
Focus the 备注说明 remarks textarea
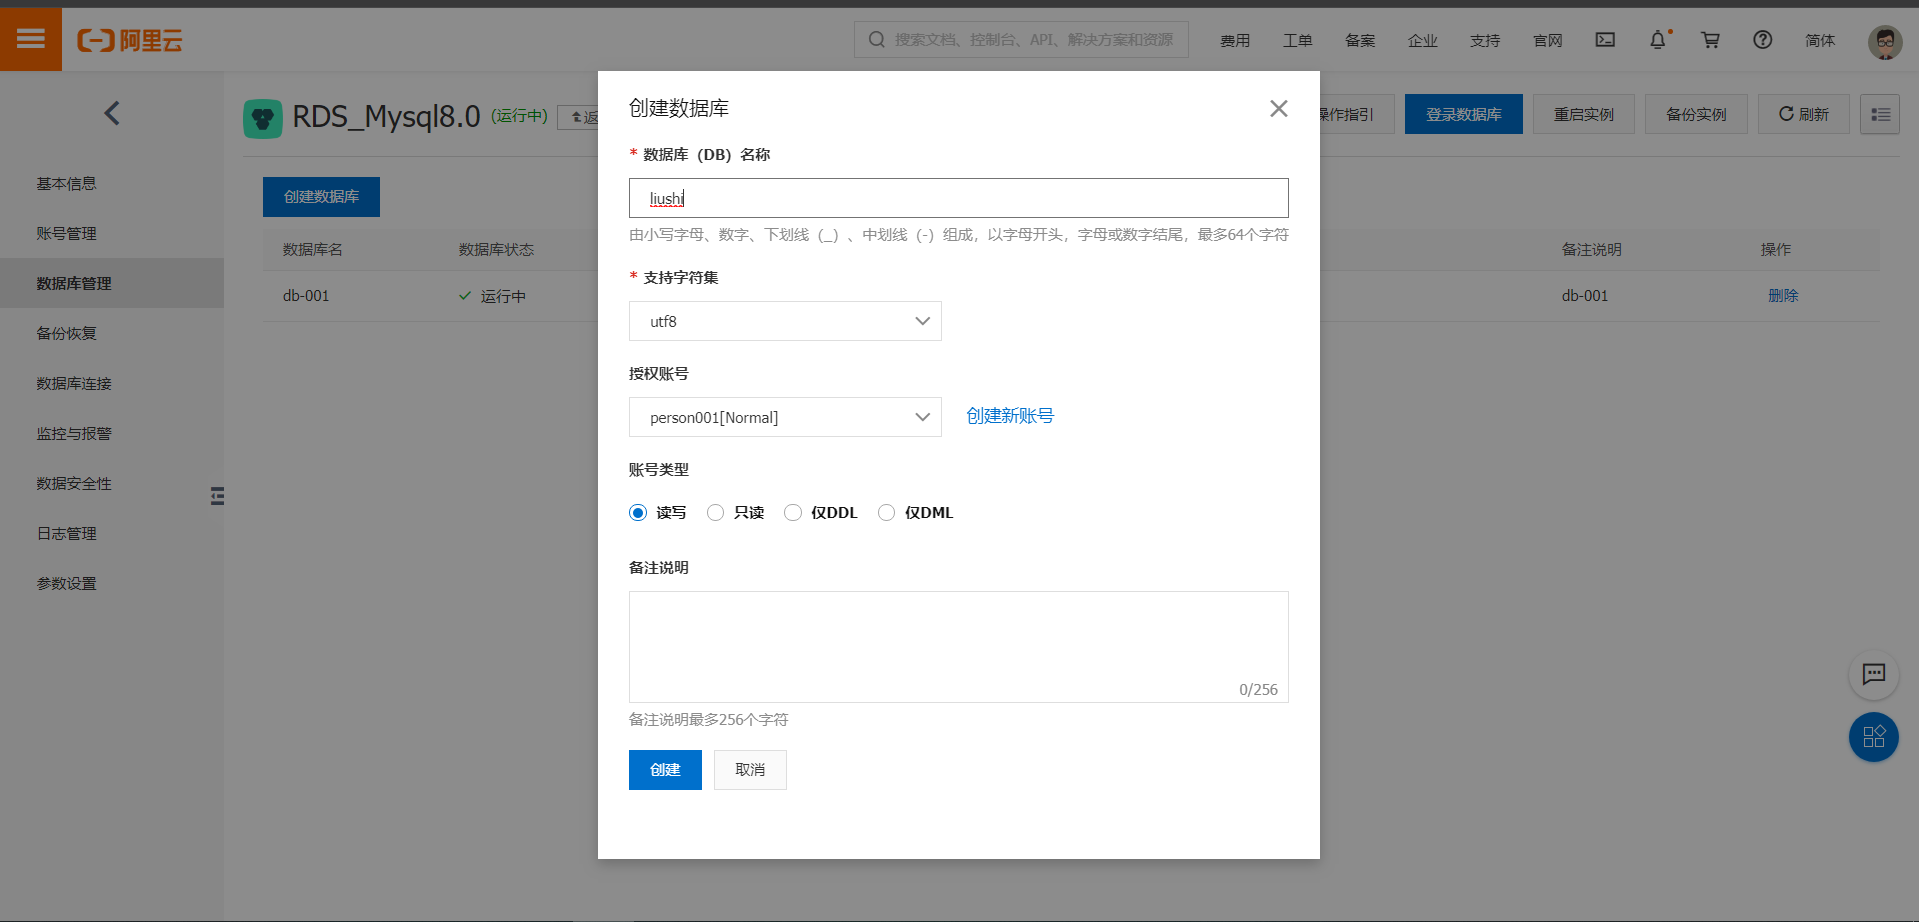[x=959, y=647]
